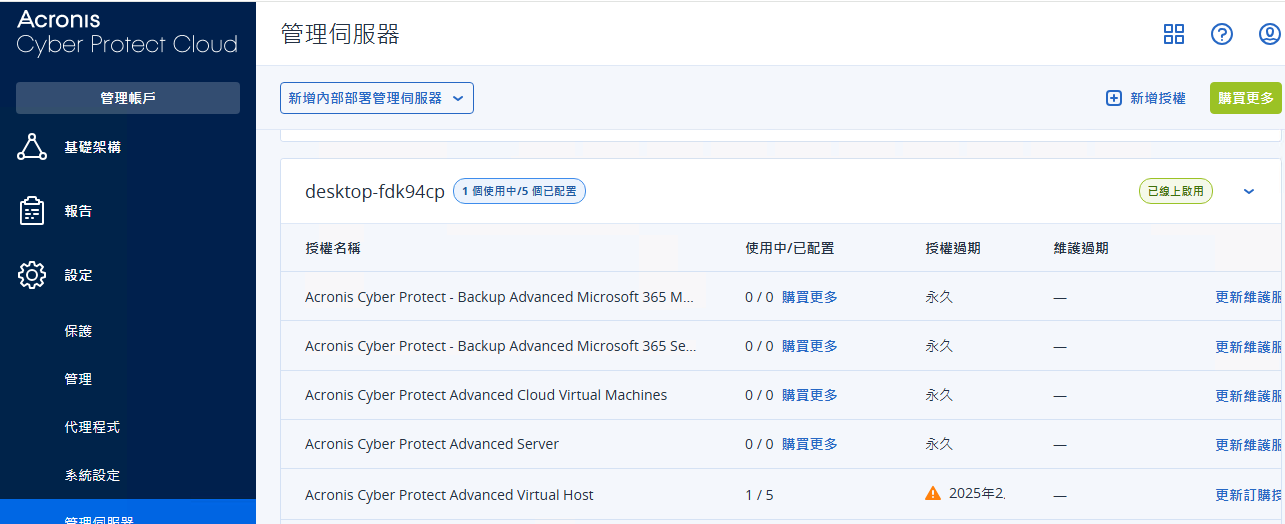Screen dimensions: 1285x524
Task: Open the 新增內部部署管理伺服器 dropdown
Action: (377, 98)
